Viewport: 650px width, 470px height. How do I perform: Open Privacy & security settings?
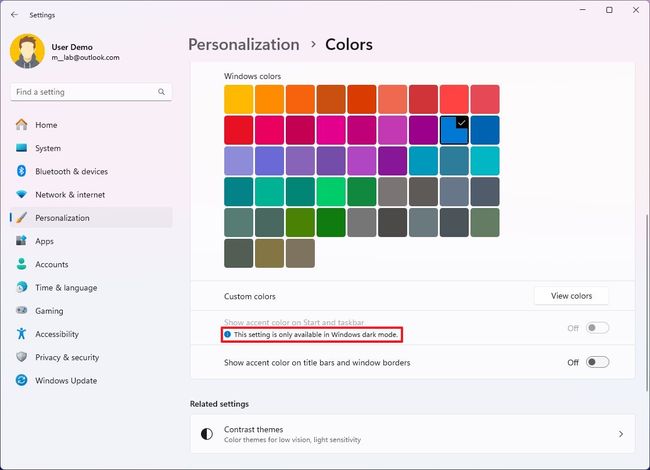tap(67, 357)
